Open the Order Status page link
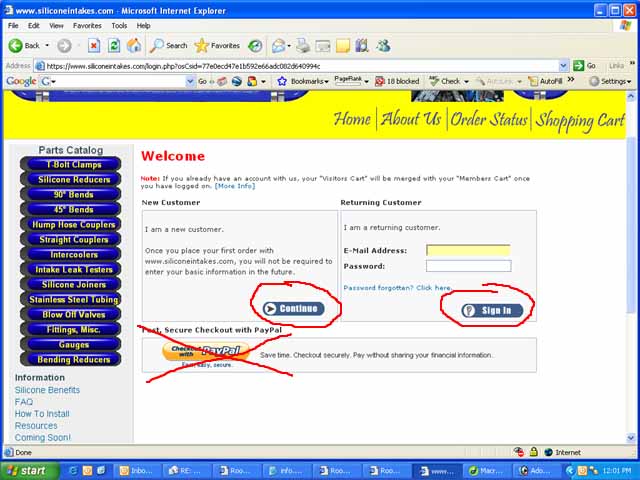 coord(489,119)
